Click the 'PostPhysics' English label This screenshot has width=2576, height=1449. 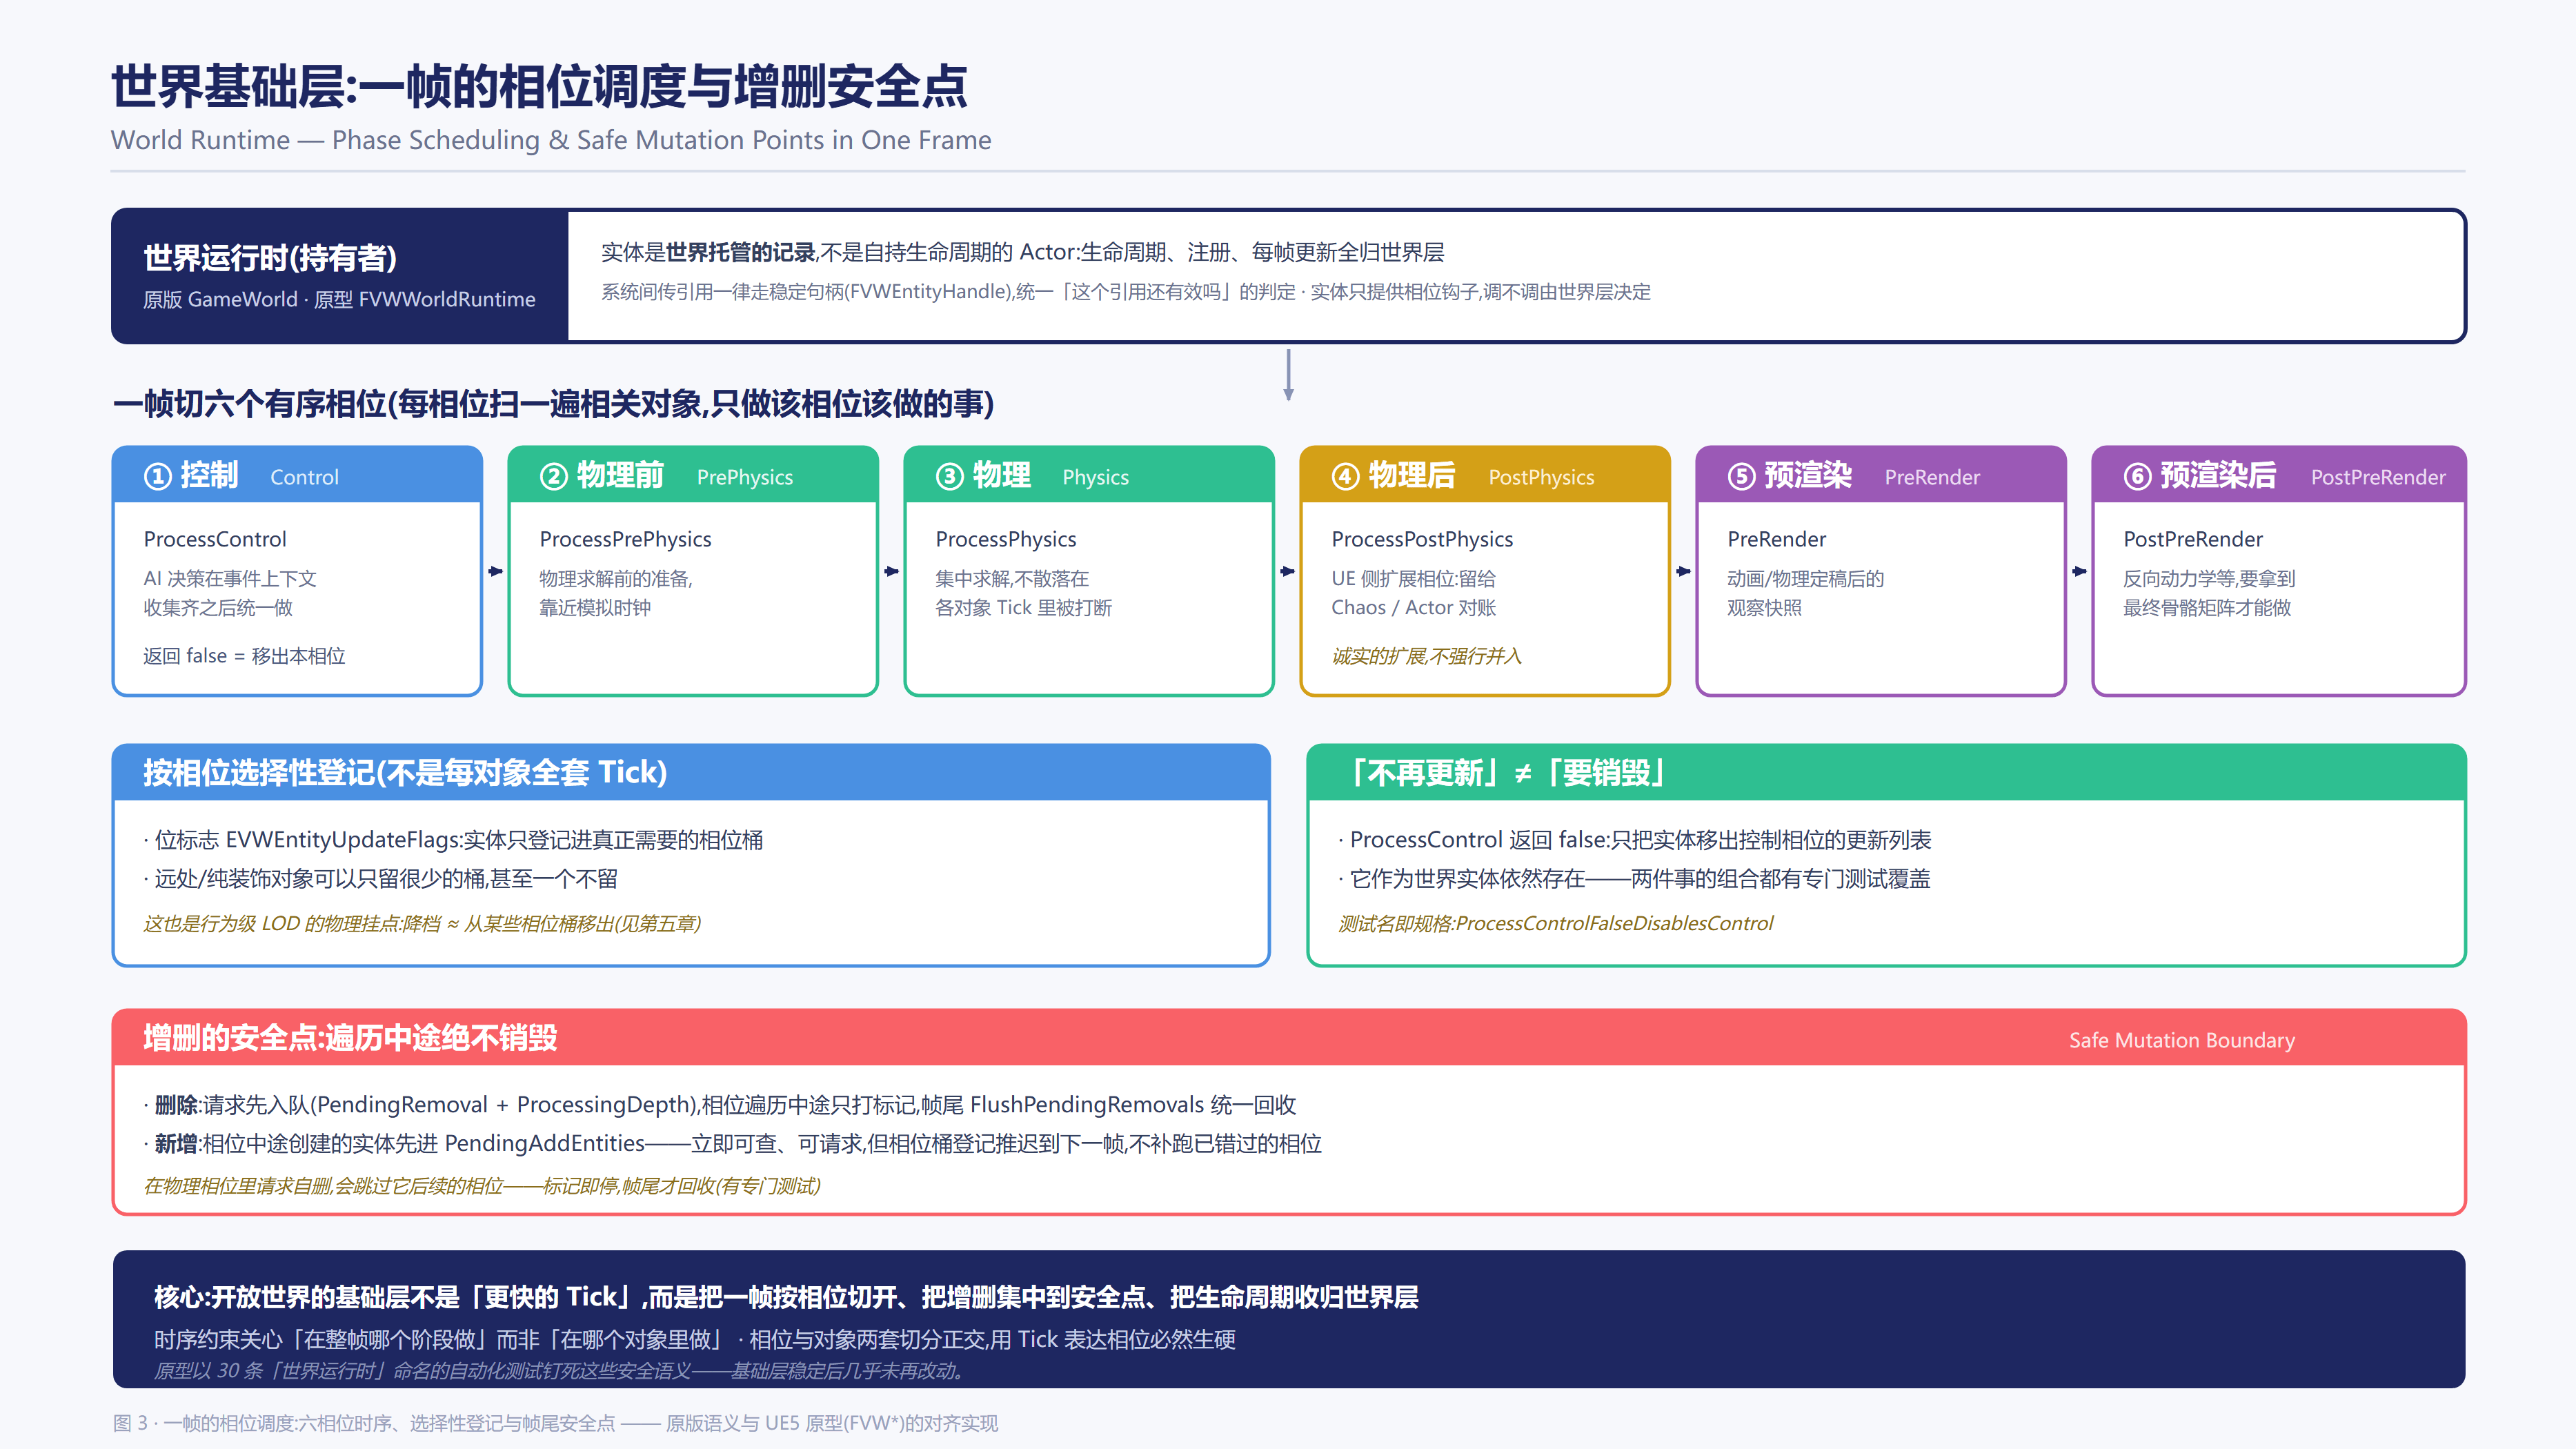click(x=1541, y=477)
